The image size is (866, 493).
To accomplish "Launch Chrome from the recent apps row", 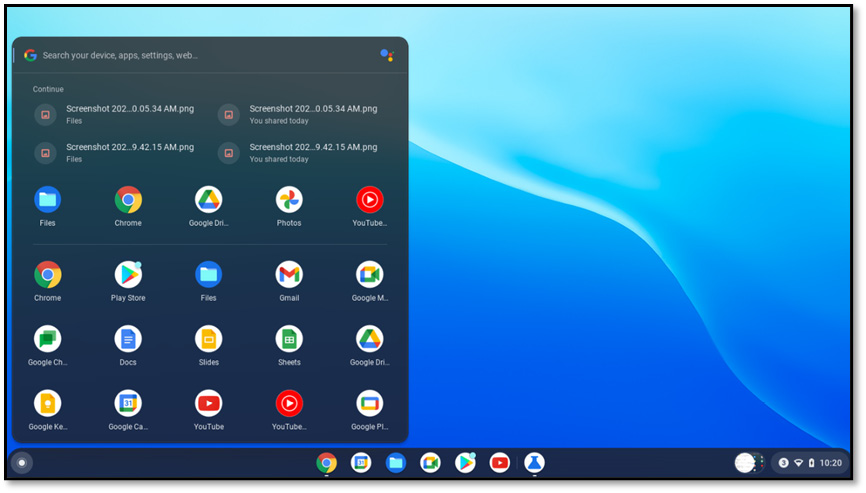I will click(x=128, y=206).
